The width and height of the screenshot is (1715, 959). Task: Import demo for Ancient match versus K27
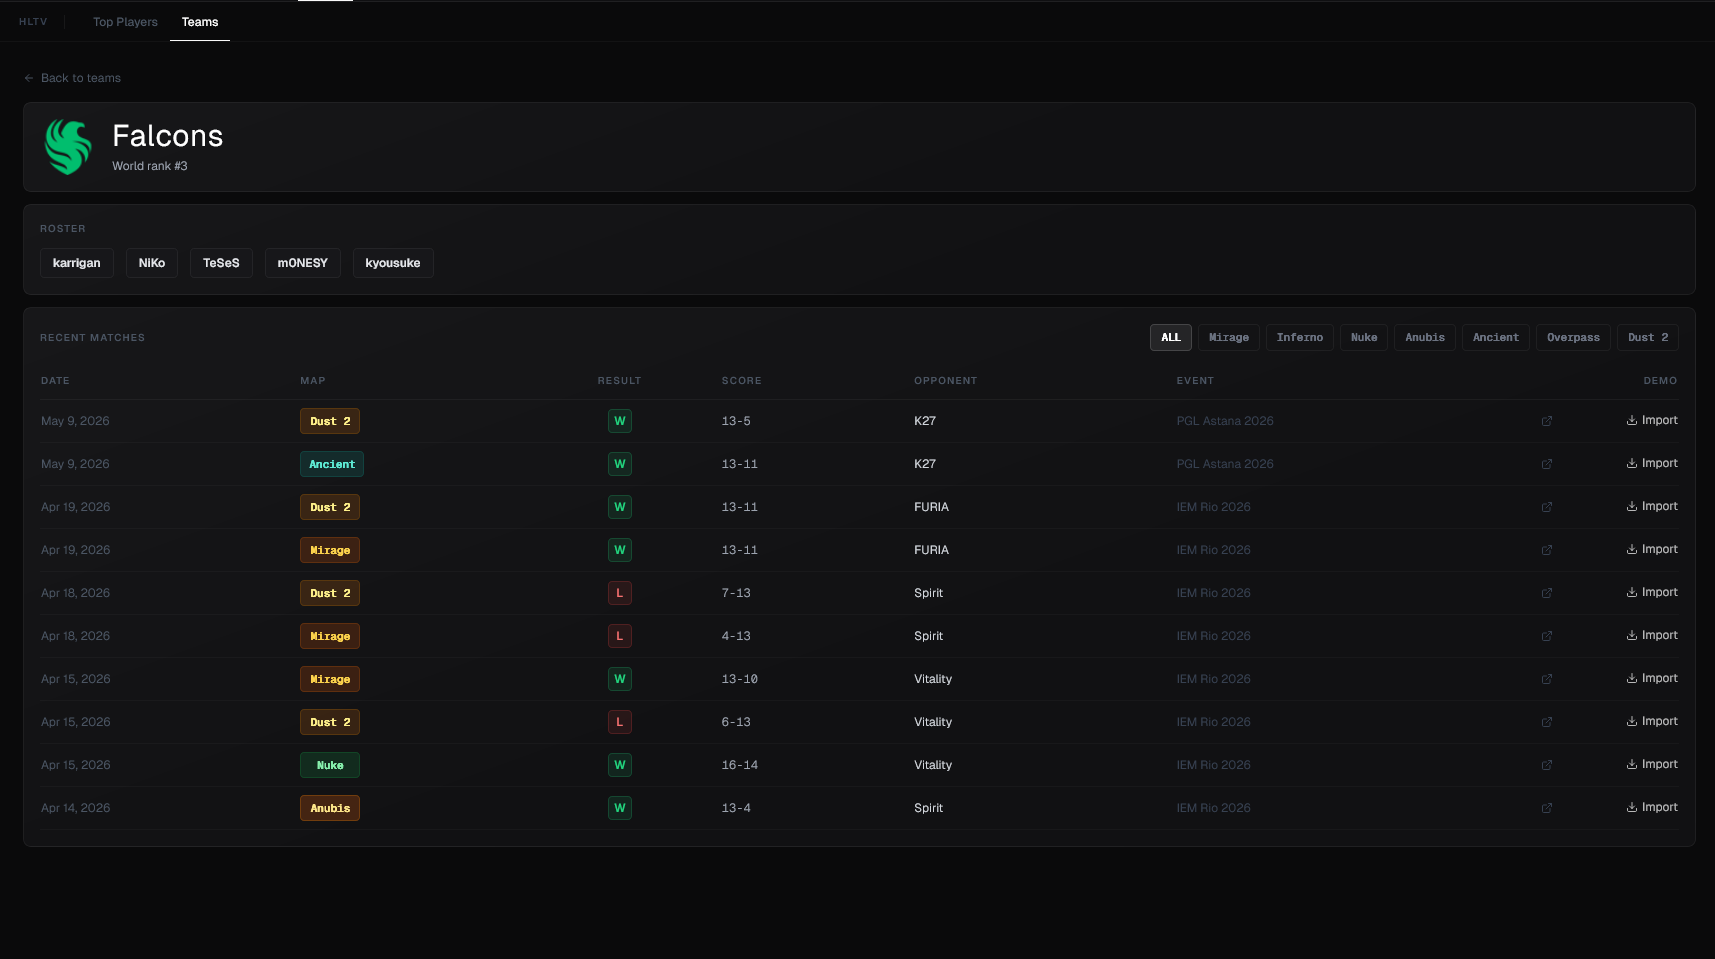pos(1652,463)
